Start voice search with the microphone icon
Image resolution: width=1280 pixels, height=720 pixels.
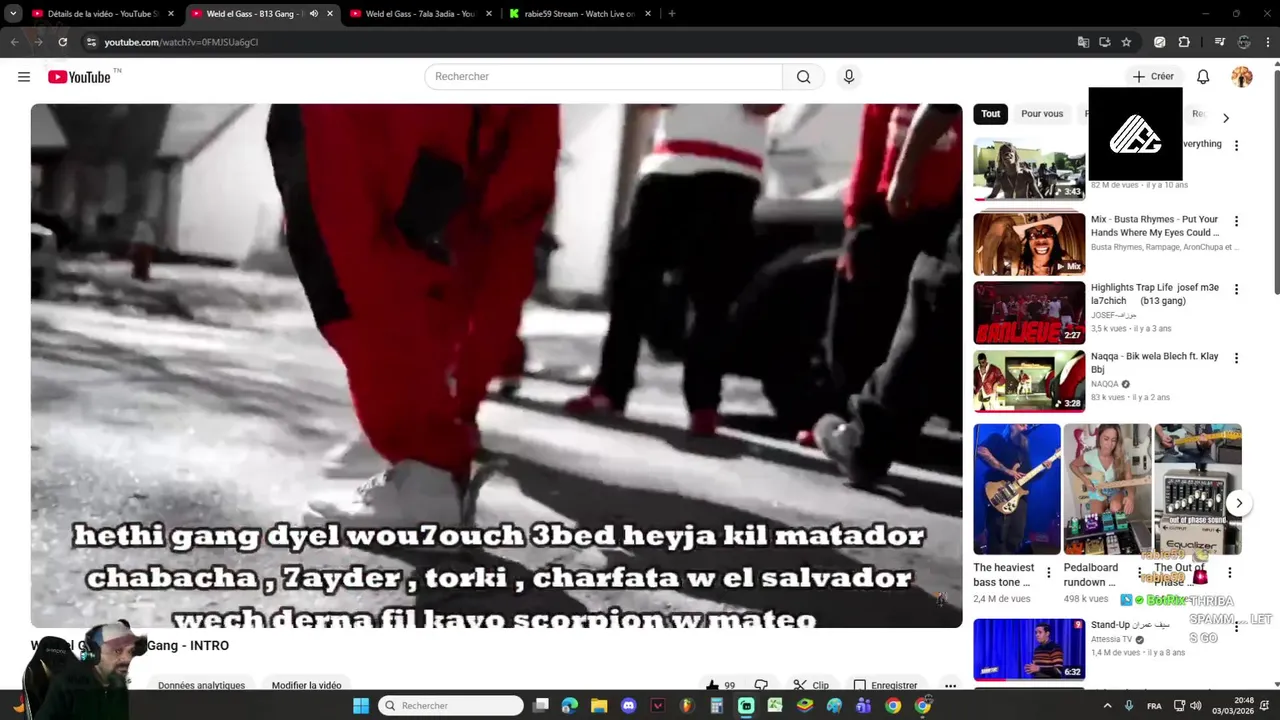[x=849, y=77]
